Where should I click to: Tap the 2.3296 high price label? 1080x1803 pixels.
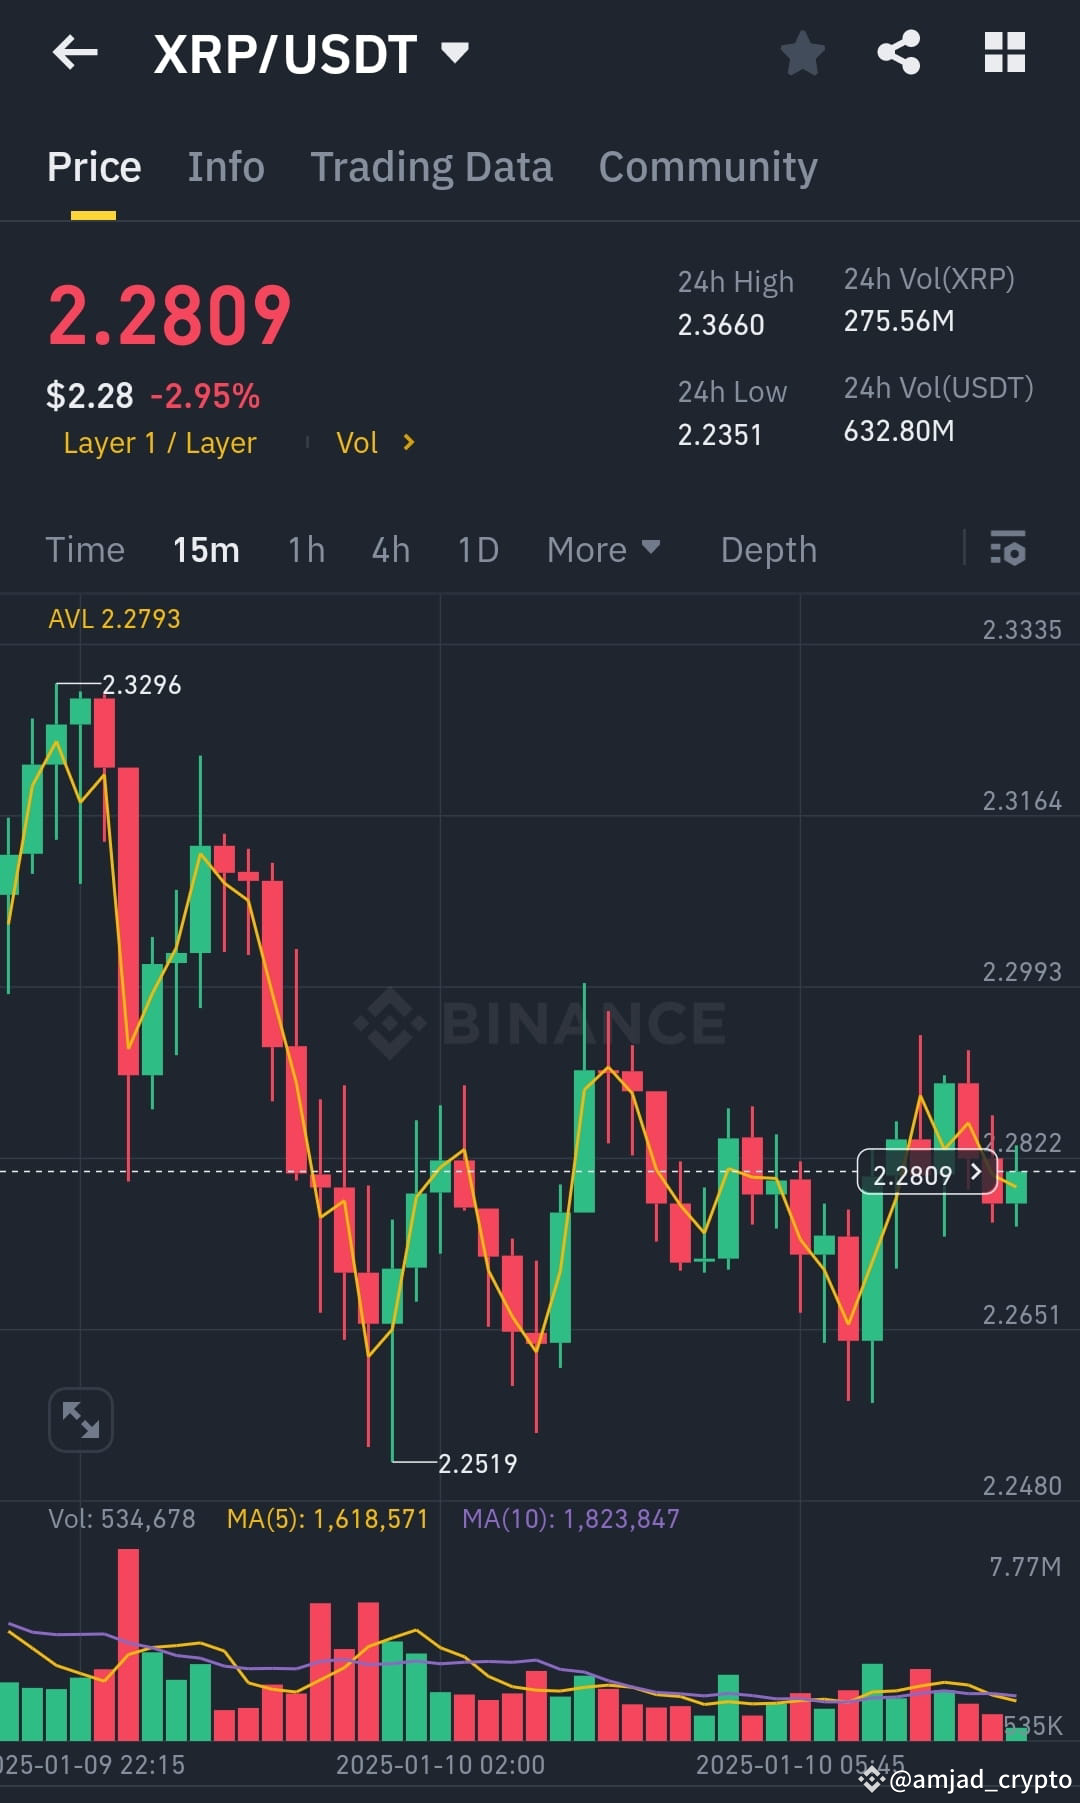click(142, 685)
